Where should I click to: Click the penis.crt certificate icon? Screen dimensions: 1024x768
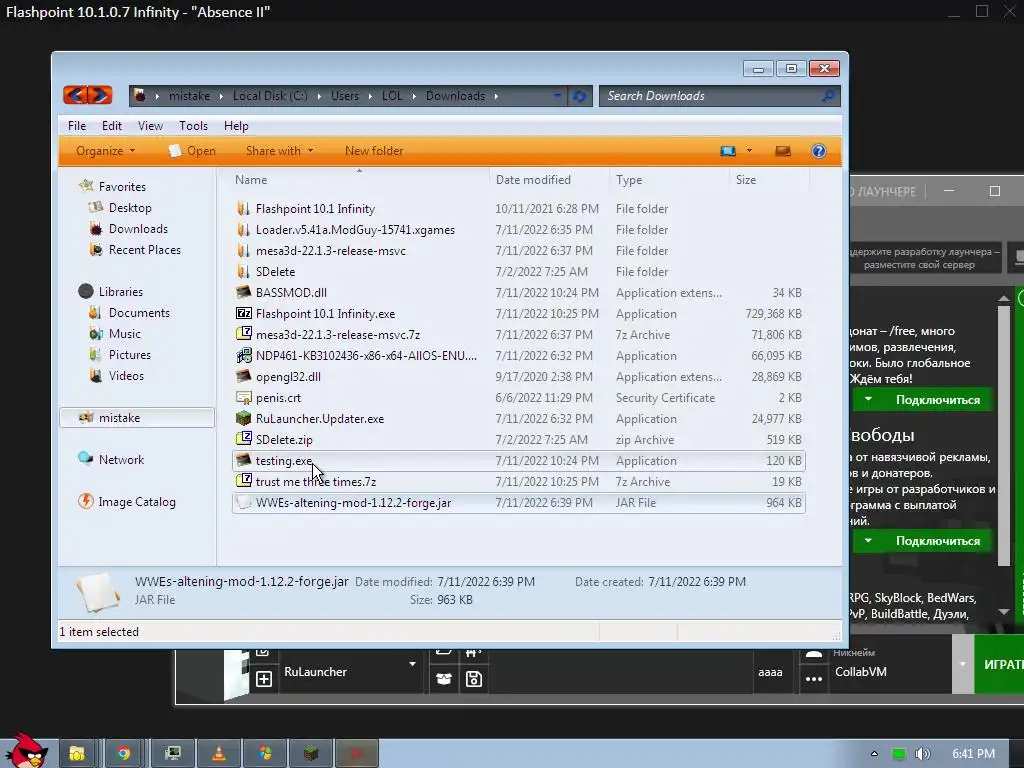244,398
